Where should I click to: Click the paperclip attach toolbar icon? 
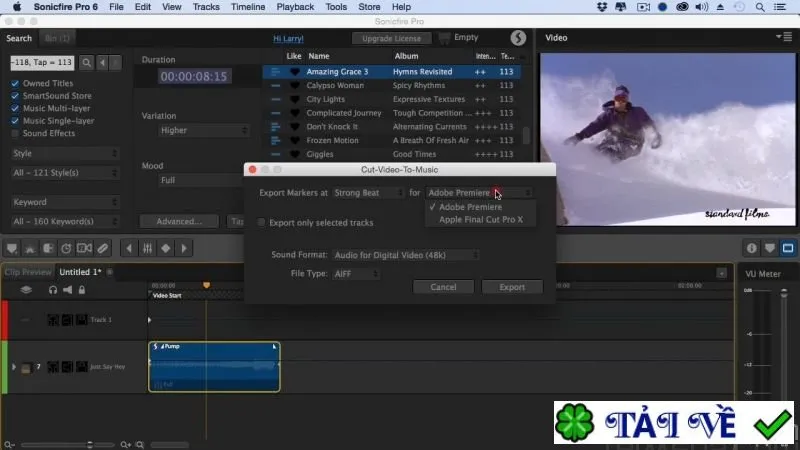pos(103,248)
